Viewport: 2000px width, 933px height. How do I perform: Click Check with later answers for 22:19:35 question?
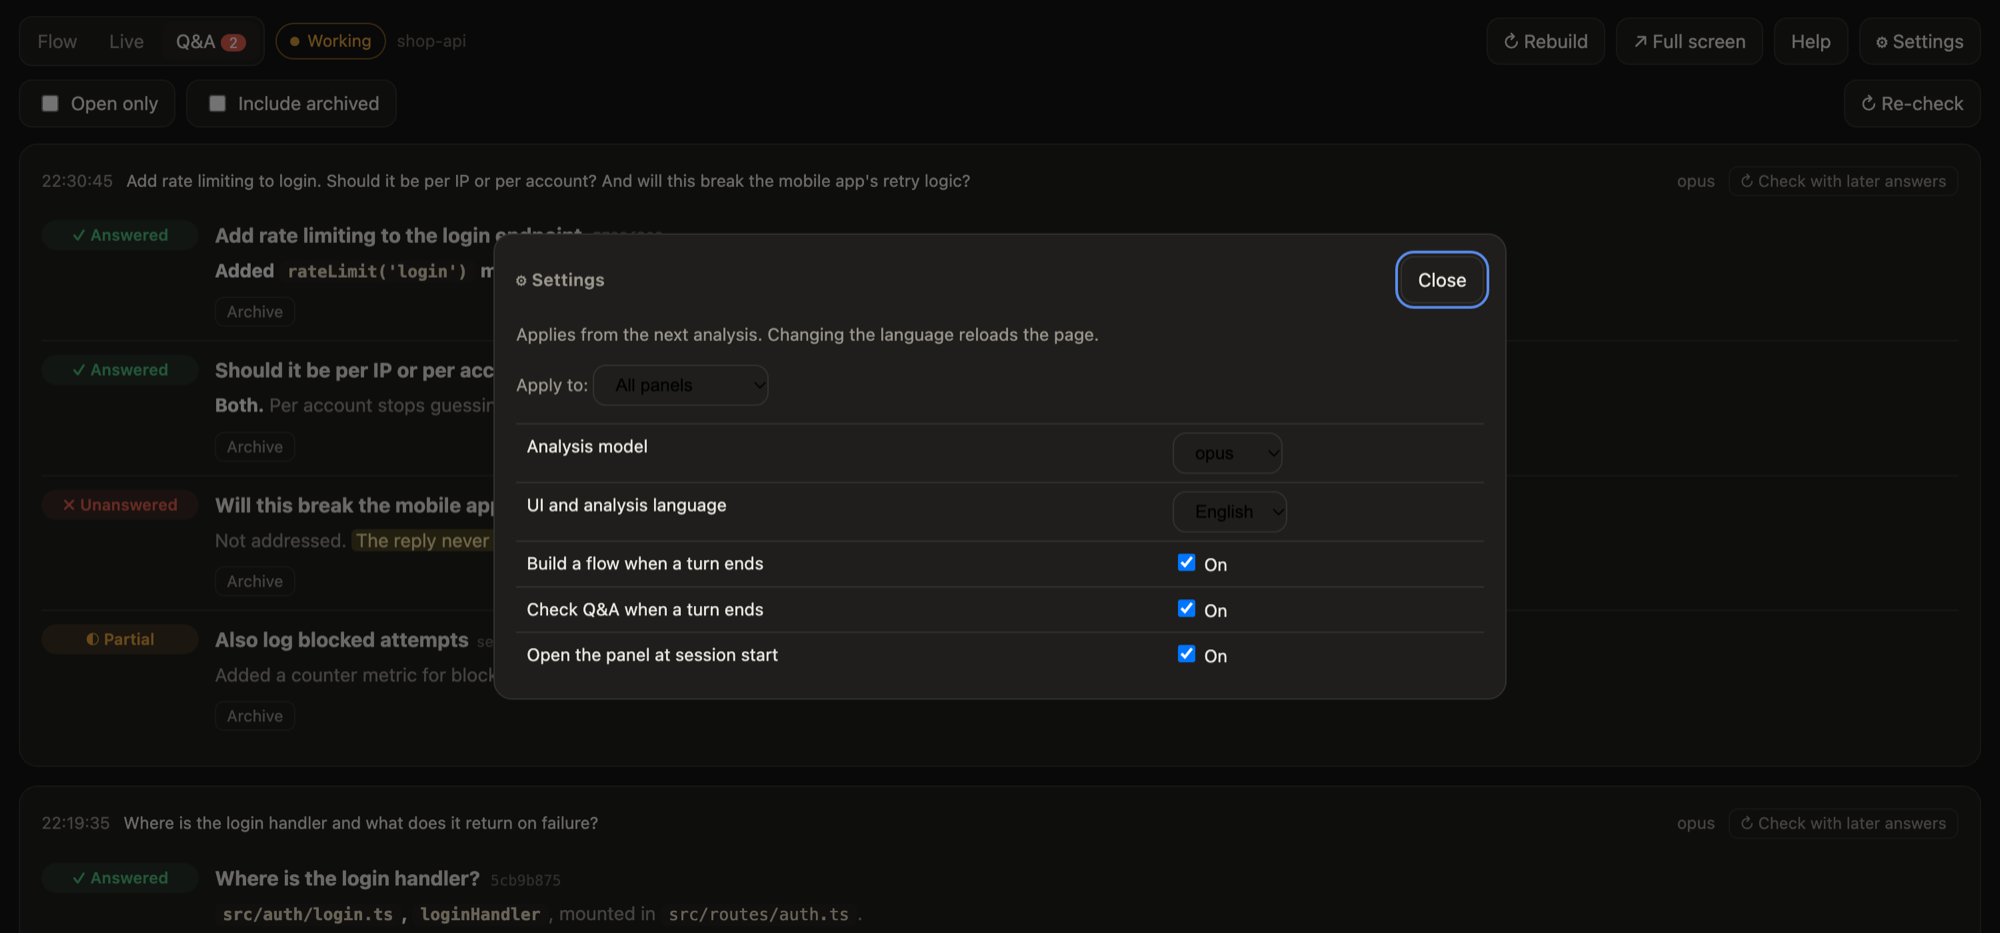click(x=1843, y=823)
